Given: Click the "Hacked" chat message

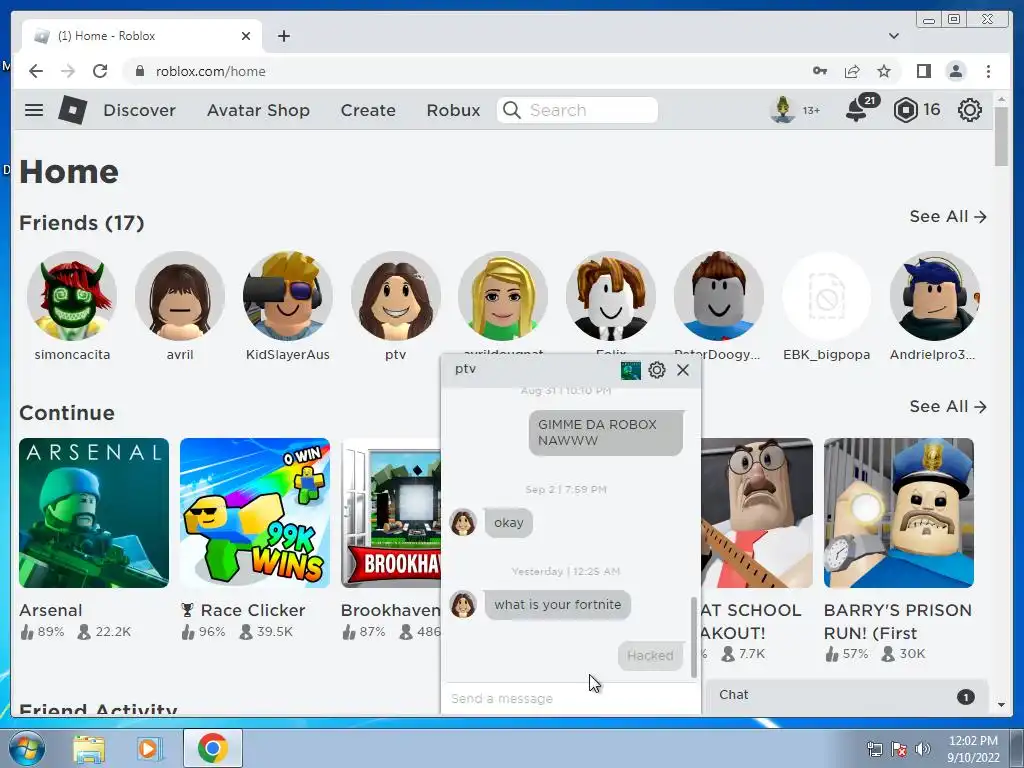Looking at the screenshot, I should pyautogui.click(x=650, y=655).
